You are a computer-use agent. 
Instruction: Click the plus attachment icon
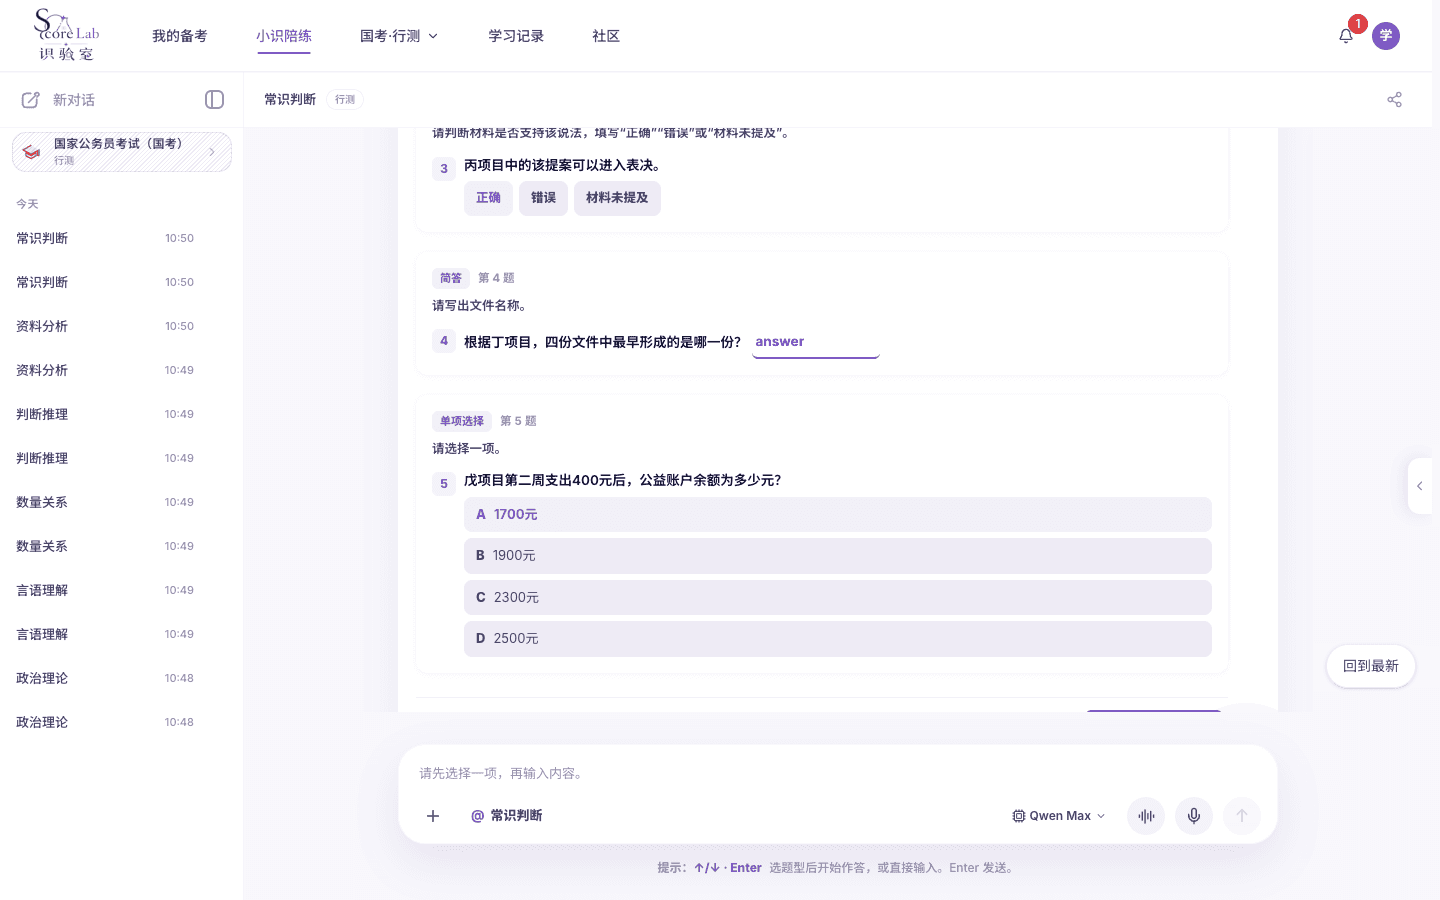(x=433, y=816)
